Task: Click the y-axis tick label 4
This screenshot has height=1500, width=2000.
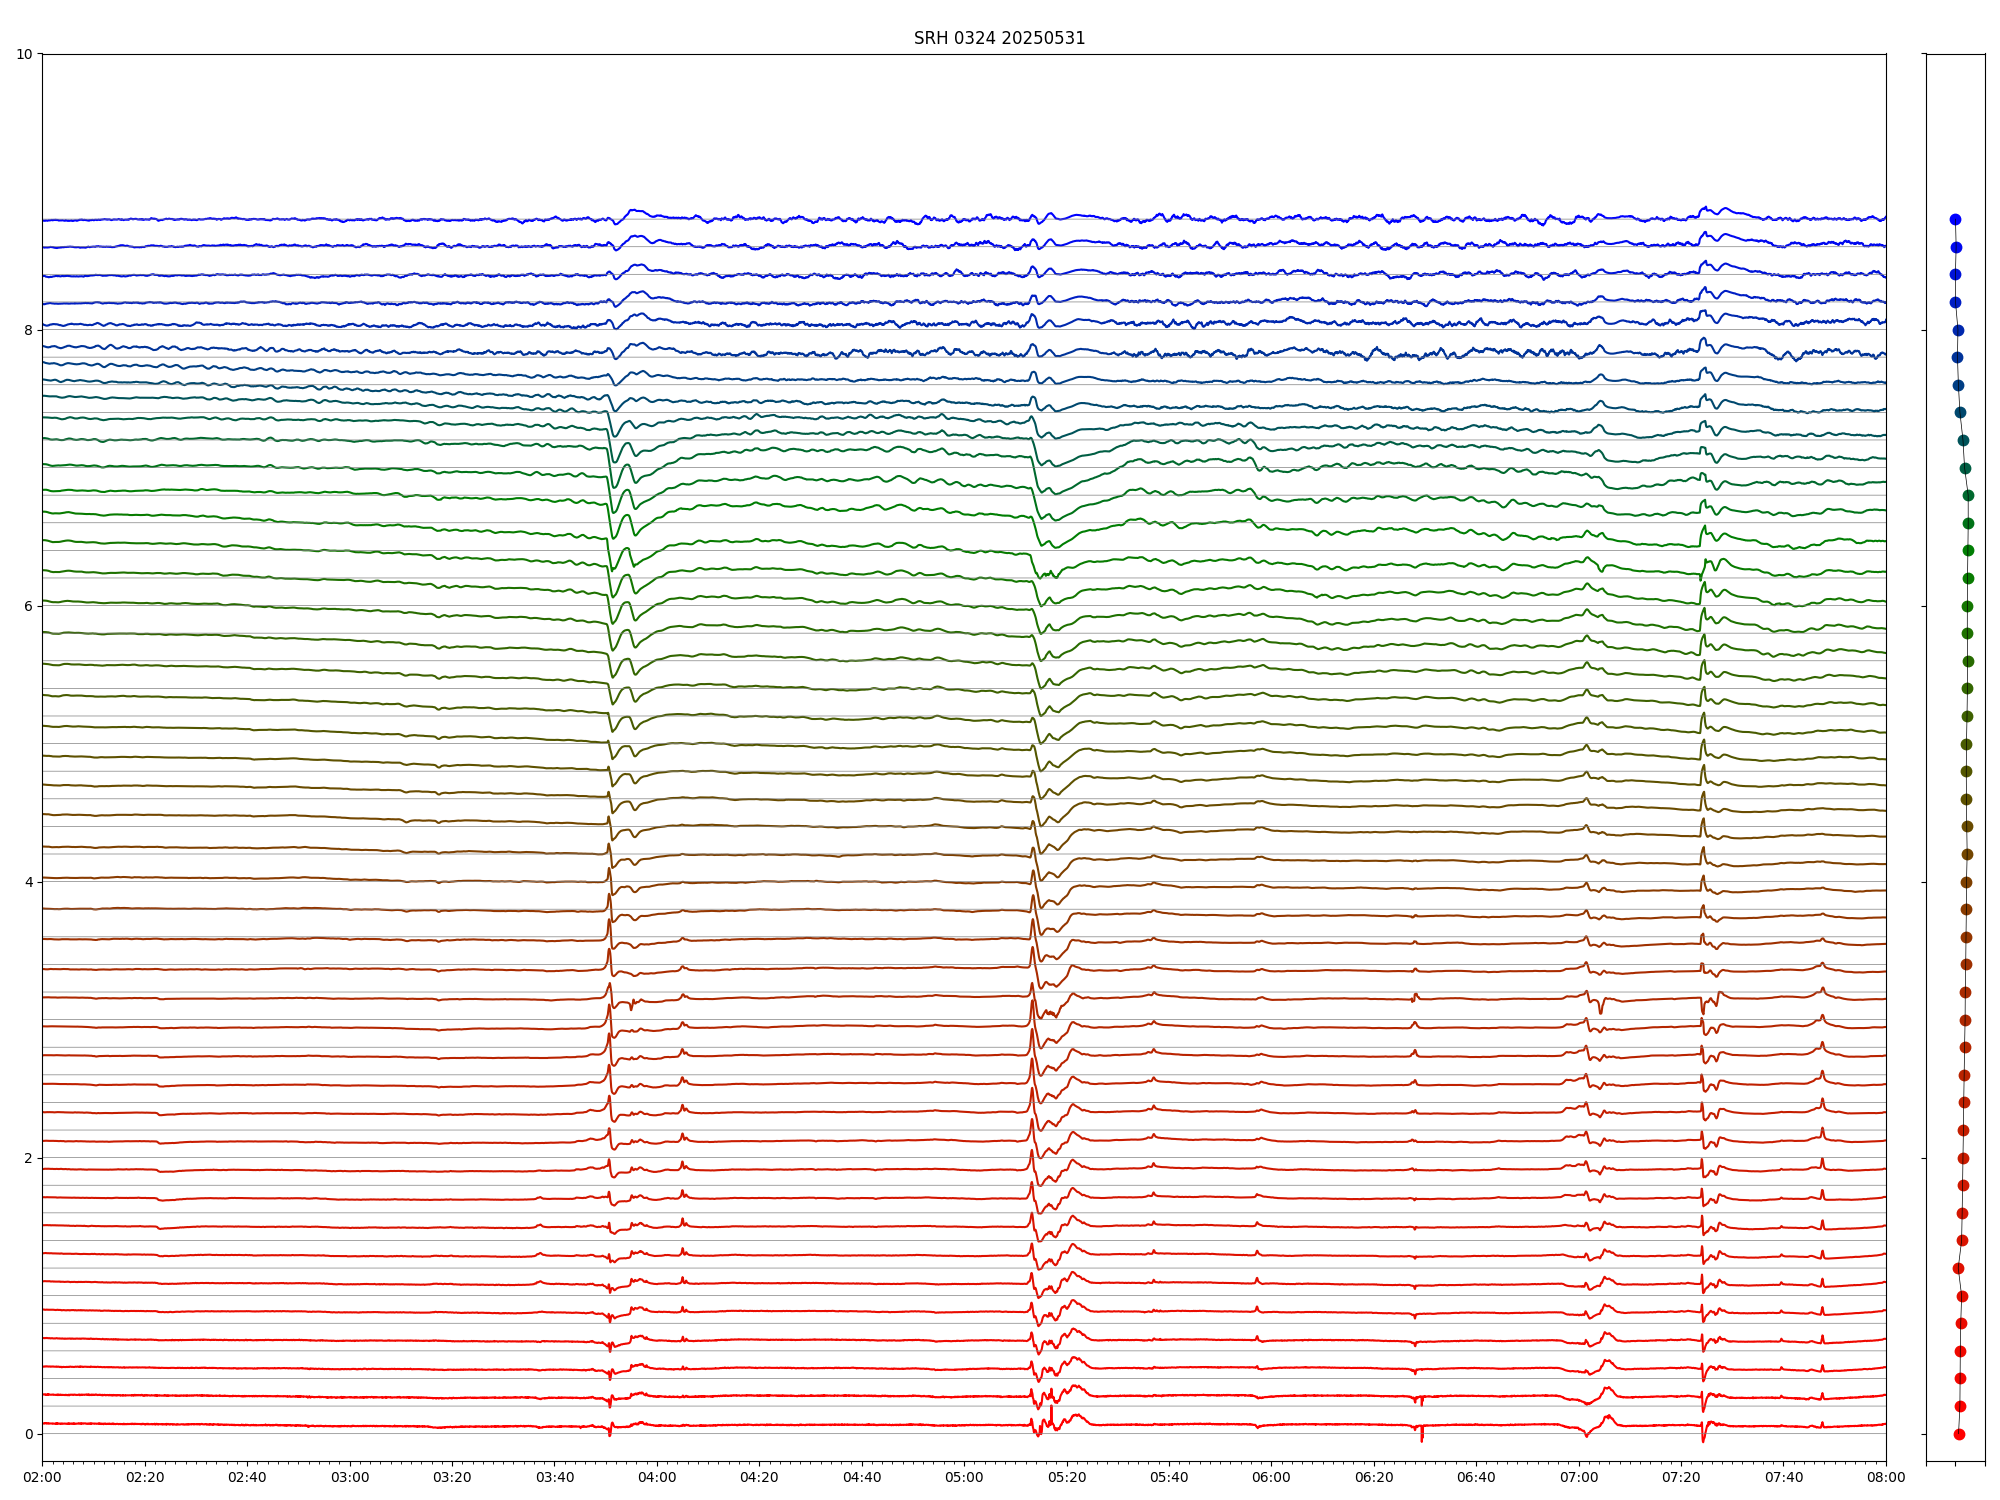Action: click(28, 882)
